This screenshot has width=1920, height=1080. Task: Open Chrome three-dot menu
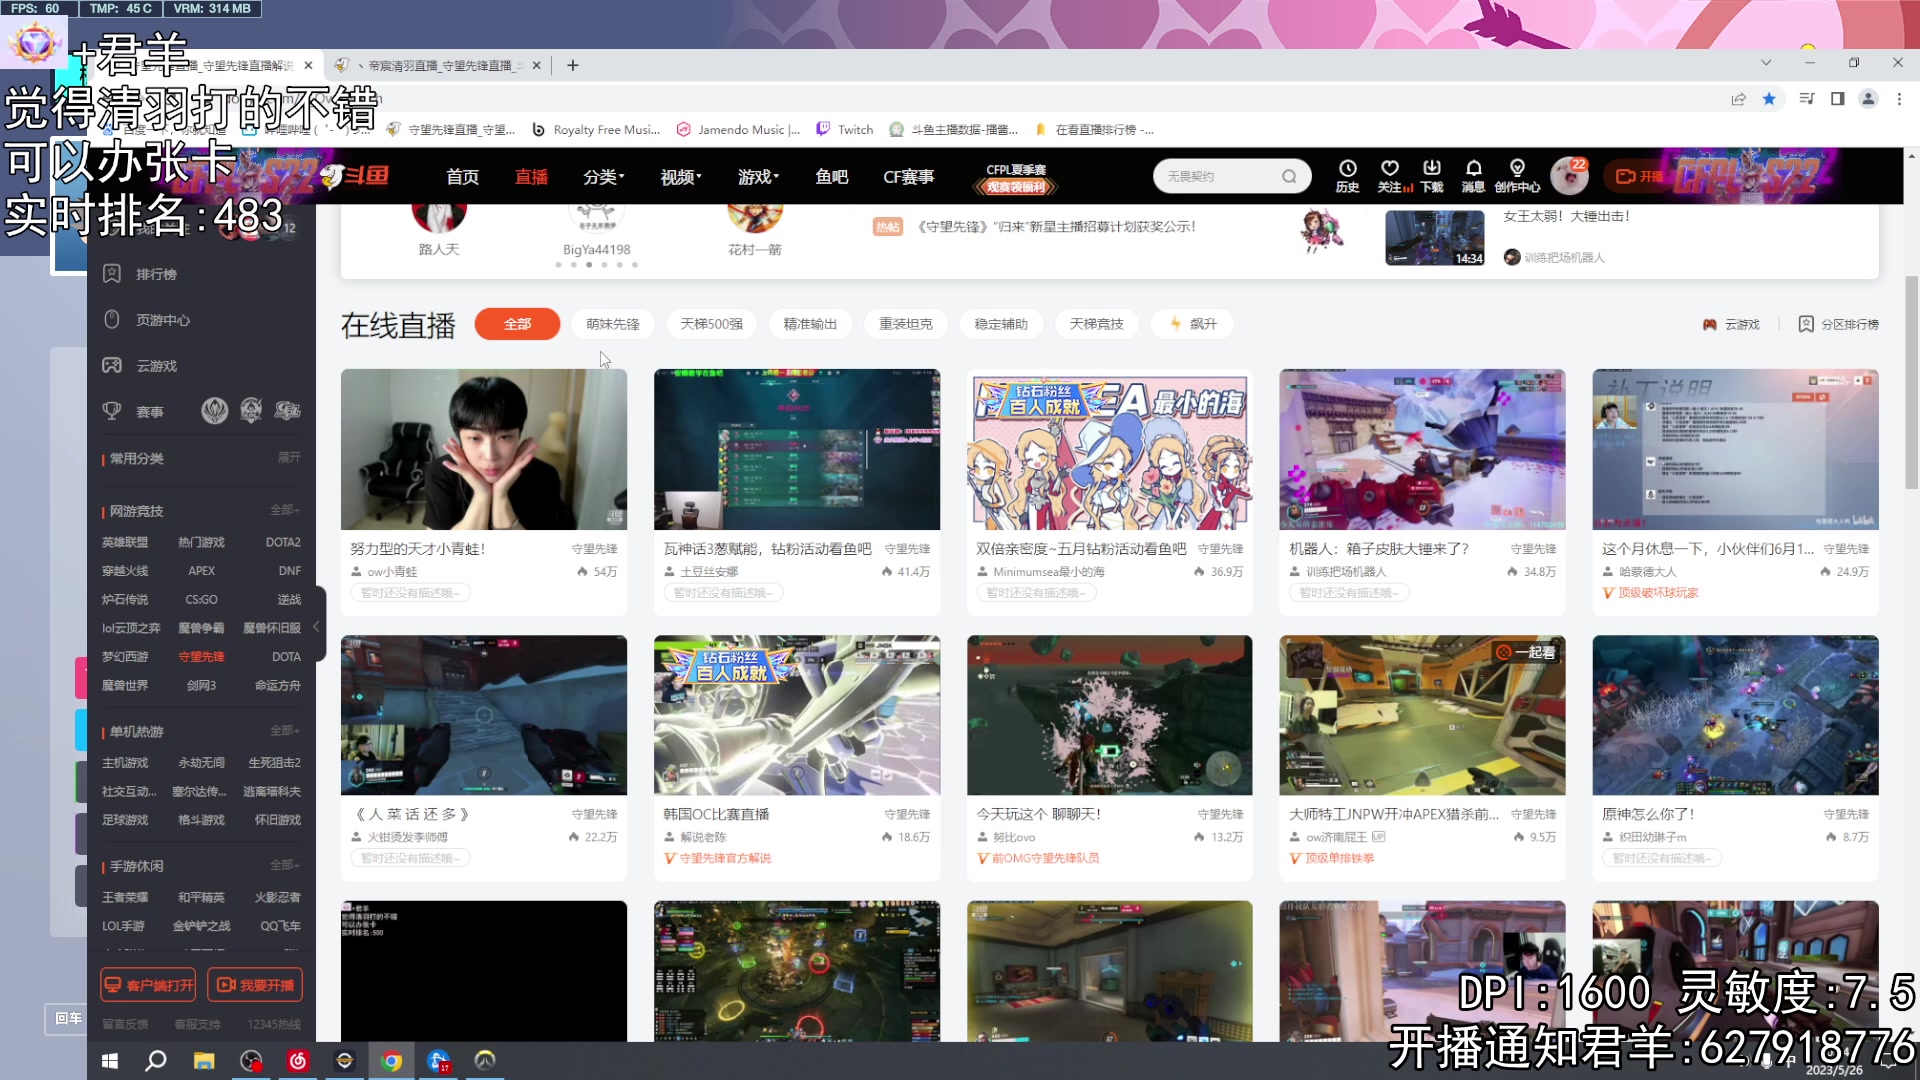[1899, 98]
